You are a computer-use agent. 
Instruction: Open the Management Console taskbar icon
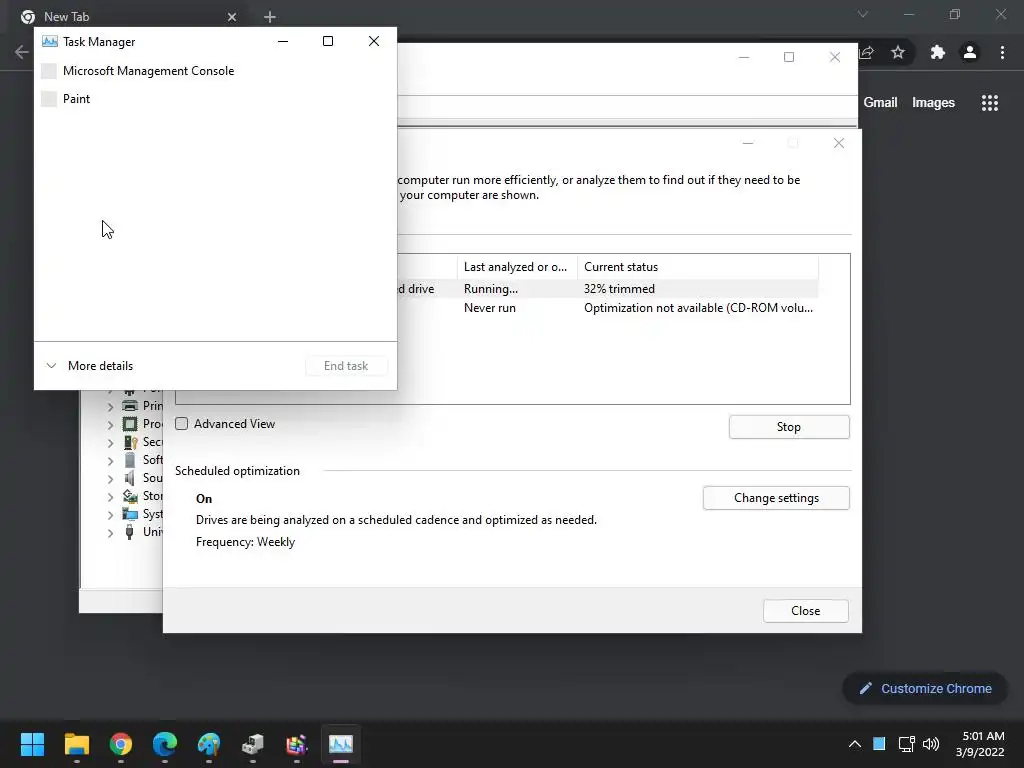253,744
